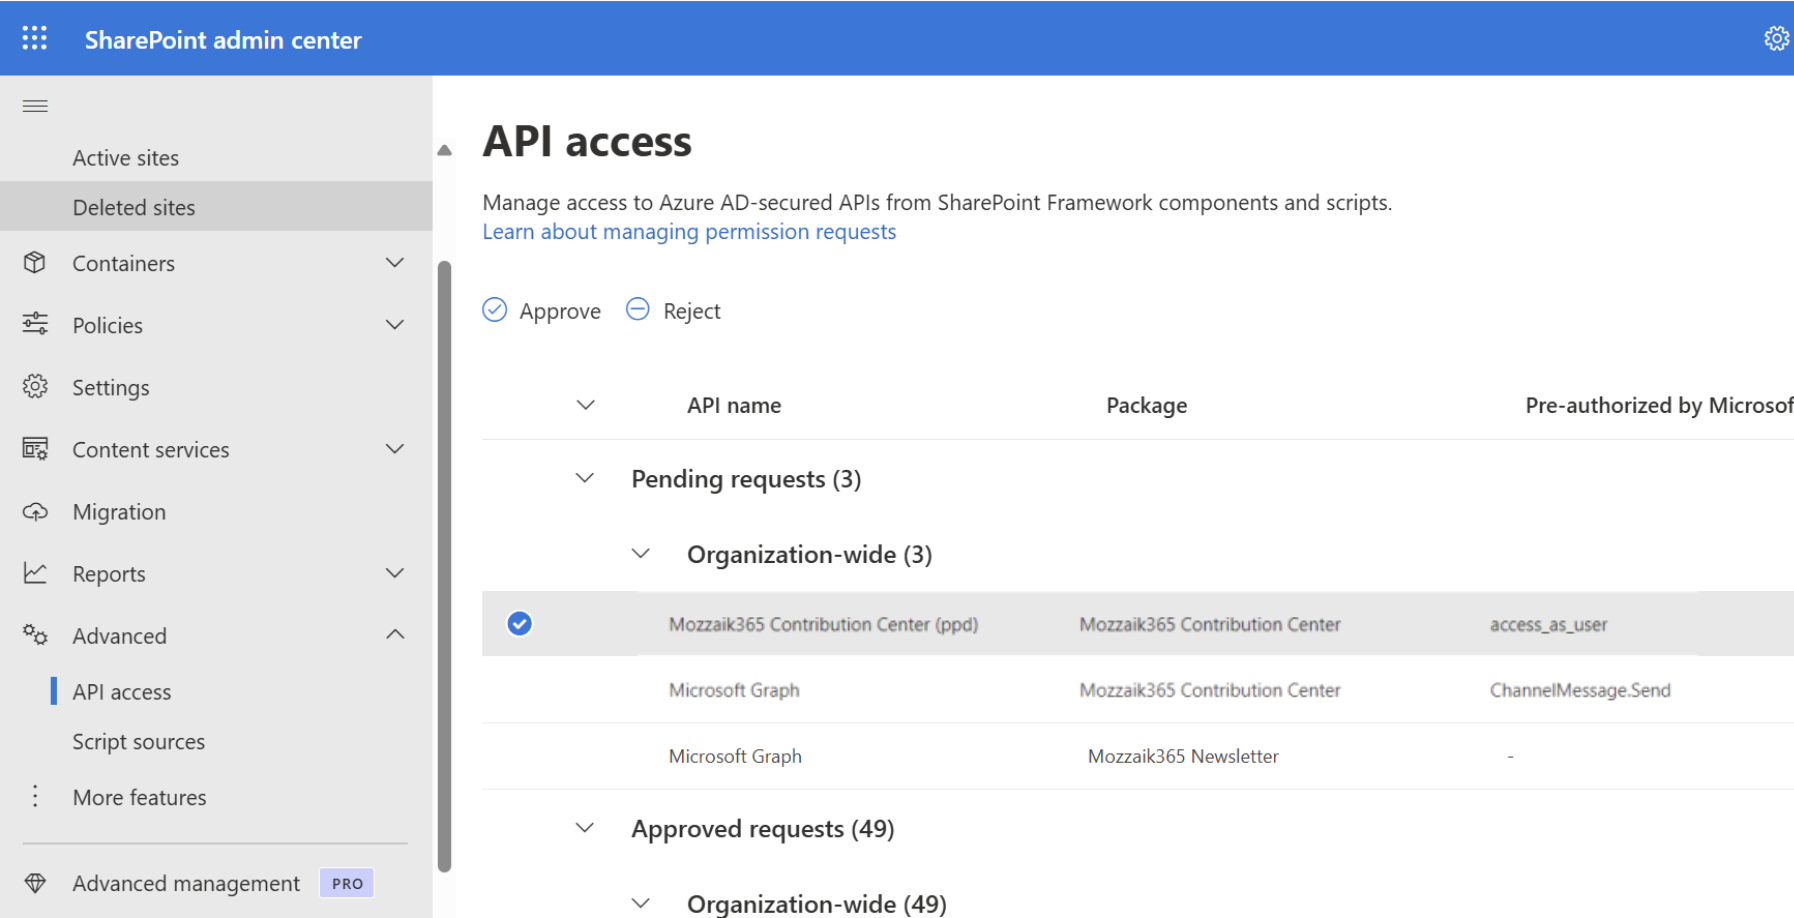This screenshot has height=918, width=1794.
Task: Click the PRO badge
Action: click(x=347, y=883)
